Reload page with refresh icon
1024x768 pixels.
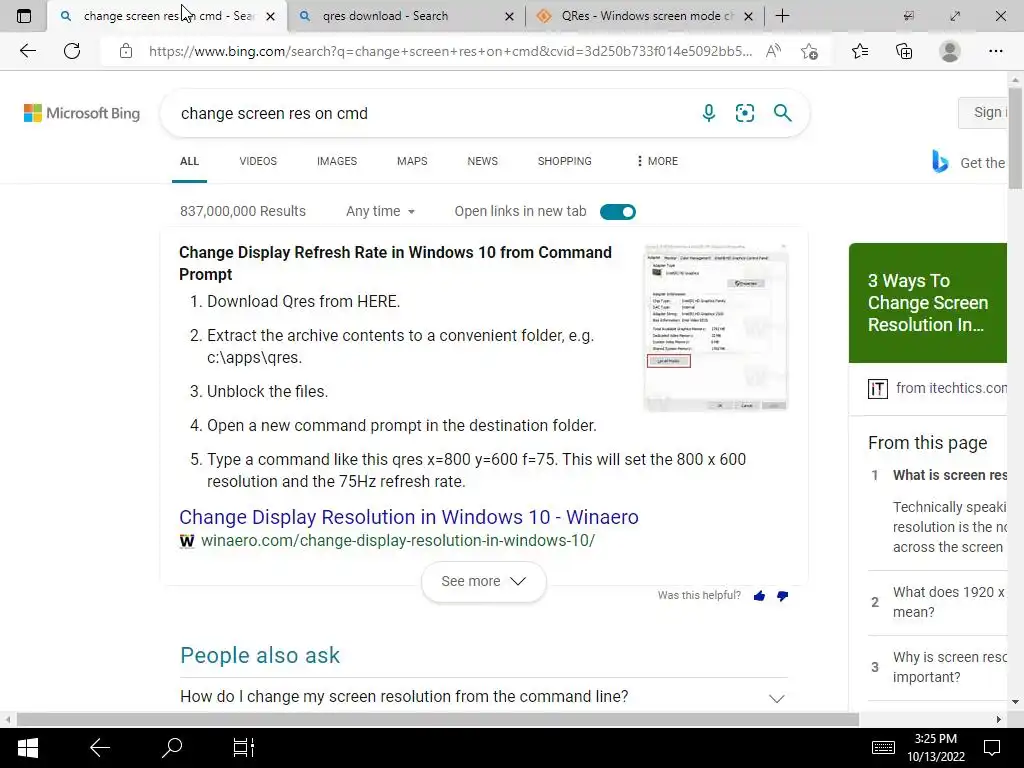pos(72,51)
